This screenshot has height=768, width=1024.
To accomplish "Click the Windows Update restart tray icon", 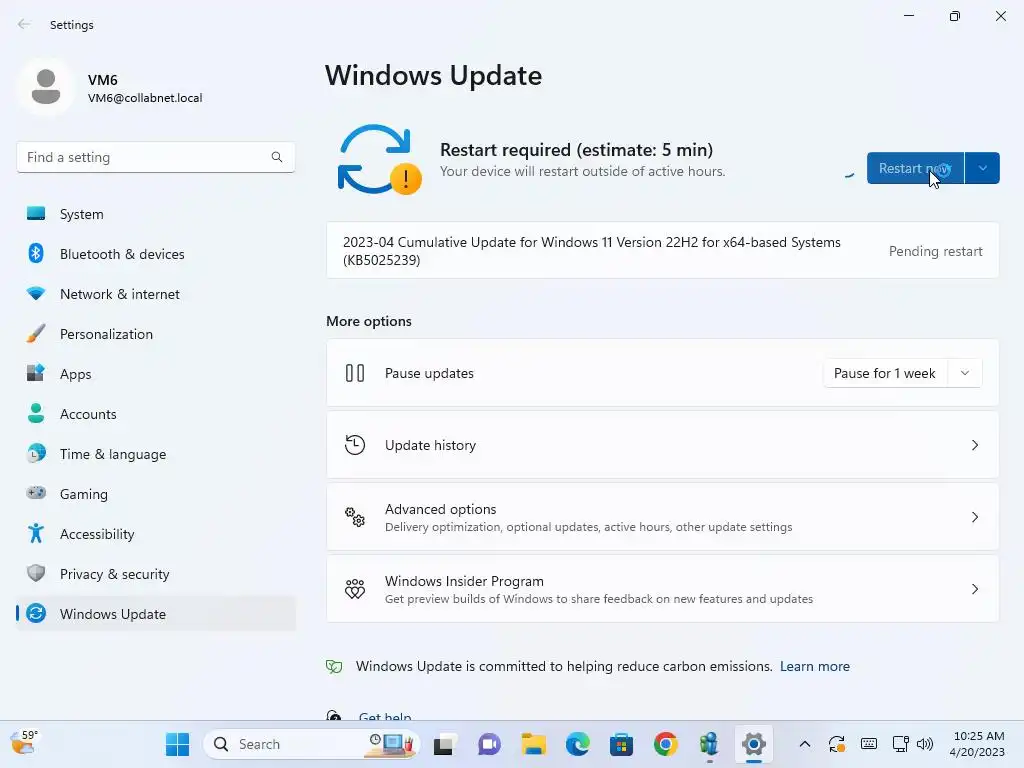I will [x=837, y=744].
